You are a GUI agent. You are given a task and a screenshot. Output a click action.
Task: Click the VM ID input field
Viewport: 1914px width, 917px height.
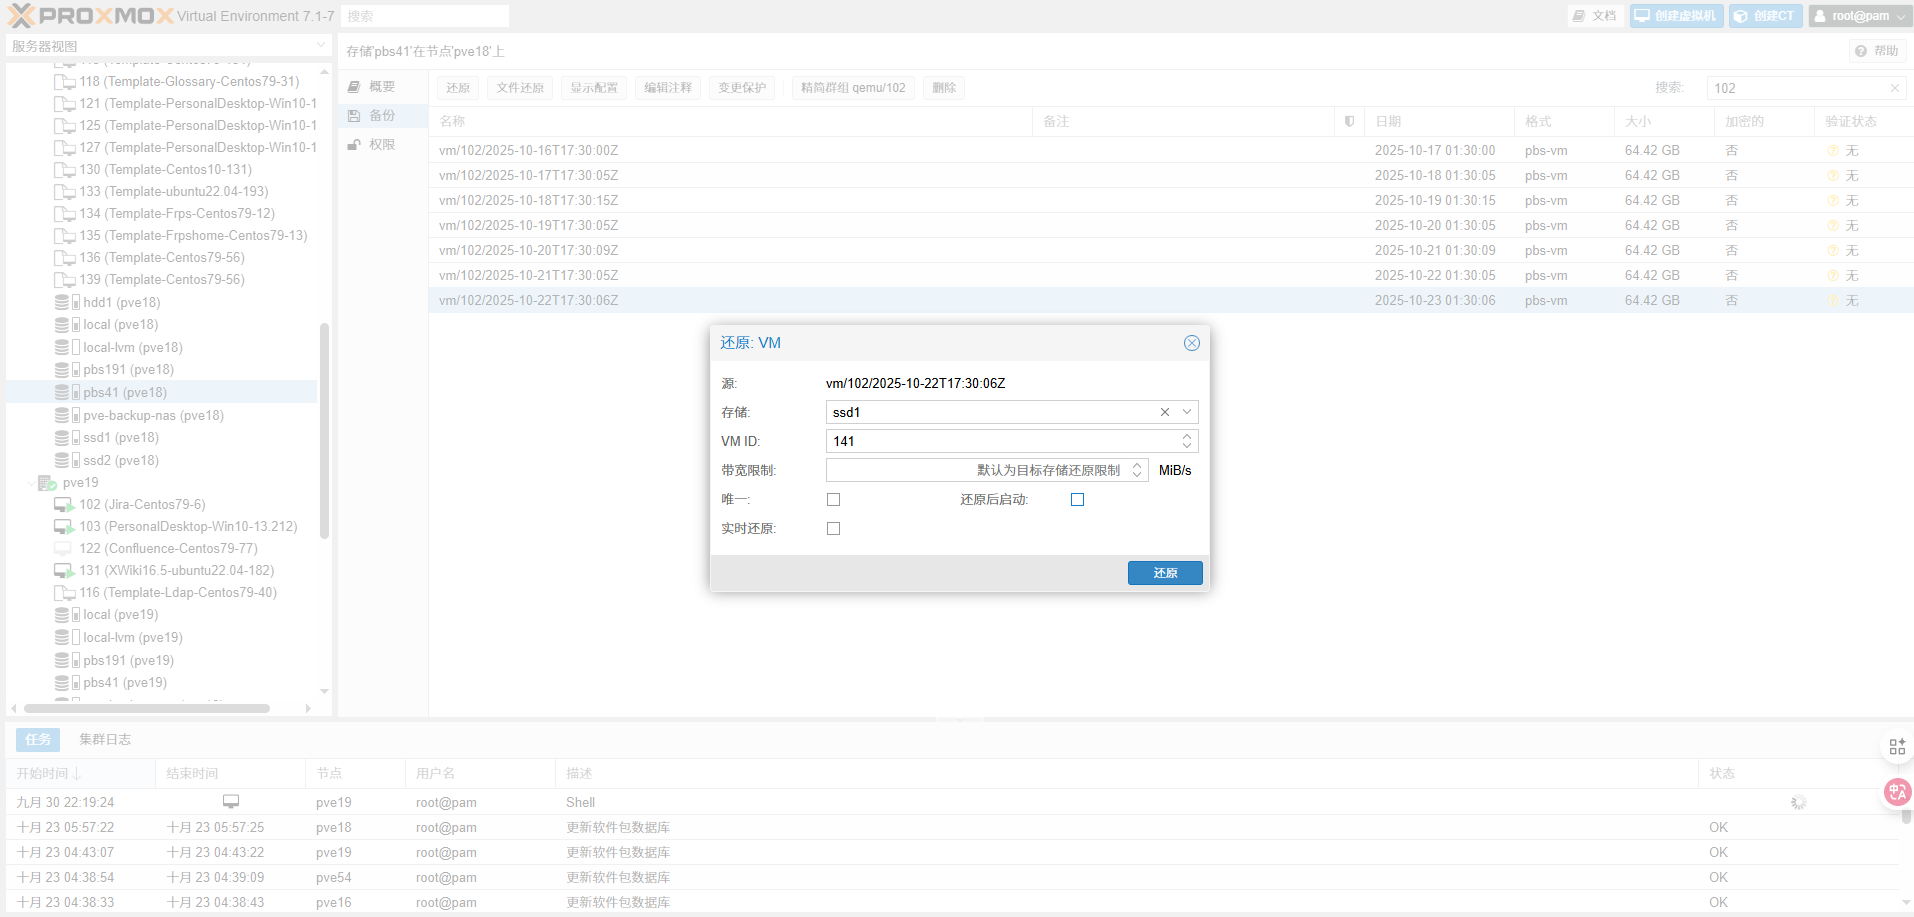point(1000,441)
